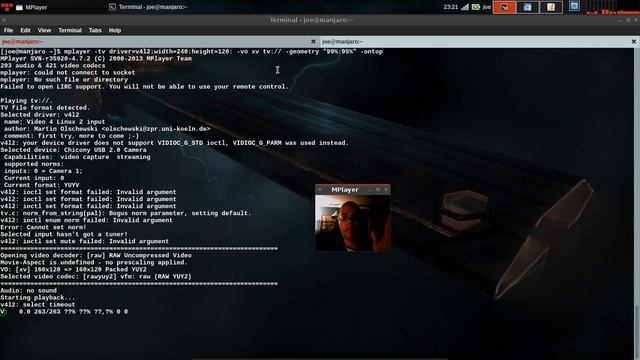Click the 'ioctl set mute failed' line
Screen dimensions: 640x360
[x=84, y=242]
